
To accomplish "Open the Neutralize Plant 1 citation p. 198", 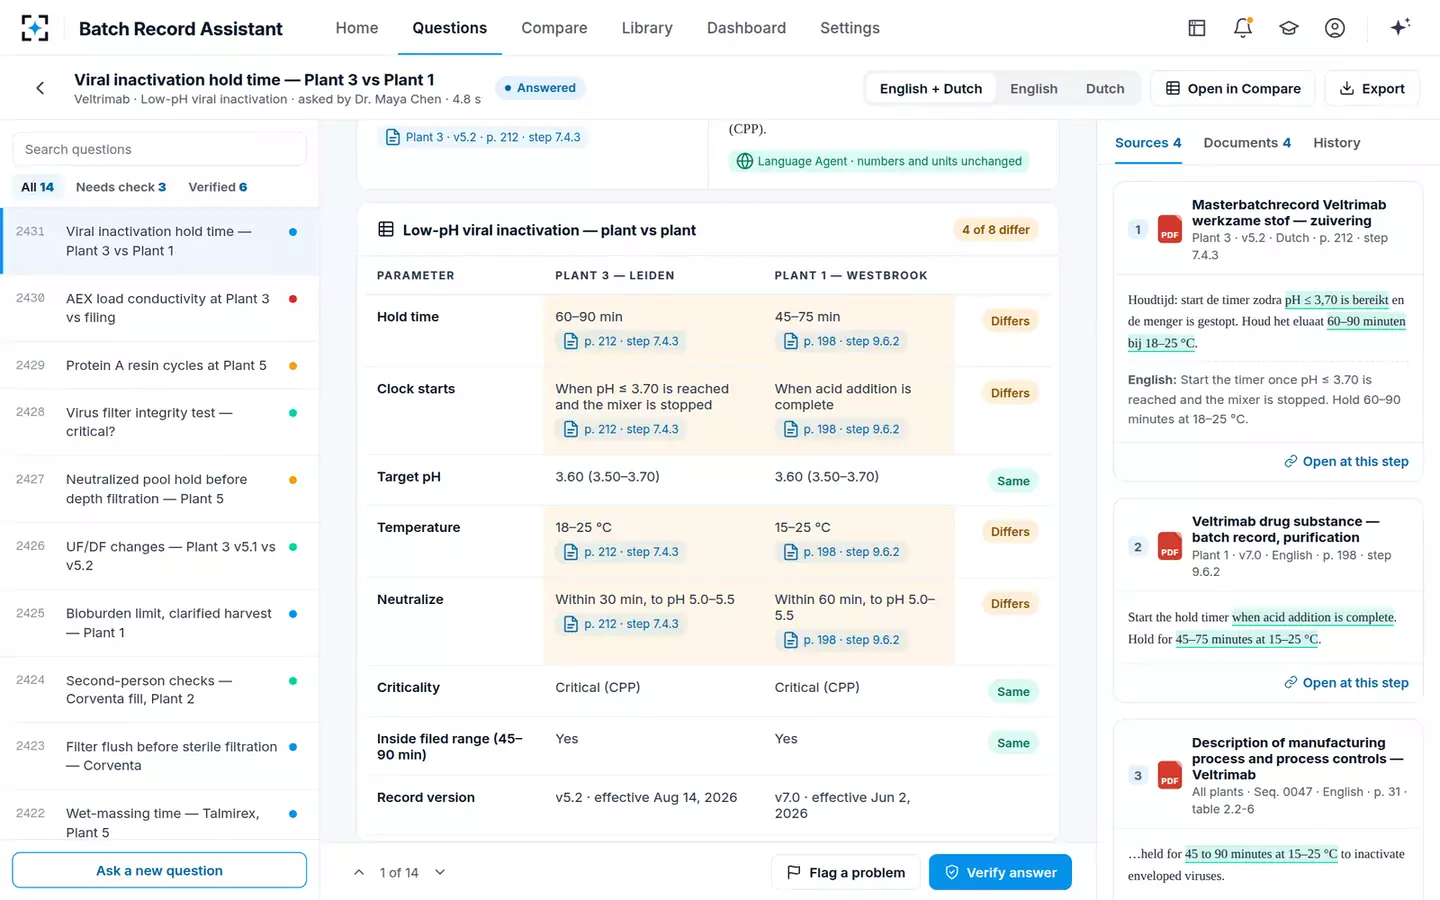I will pyautogui.click(x=841, y=640).
